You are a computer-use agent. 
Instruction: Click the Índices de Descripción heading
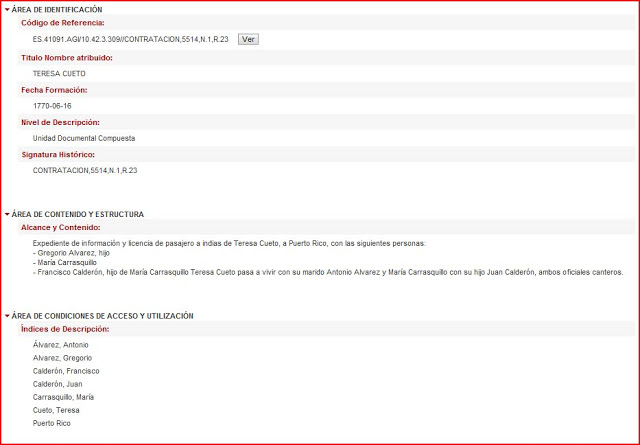pyautogui.click(x=65, y=329)
